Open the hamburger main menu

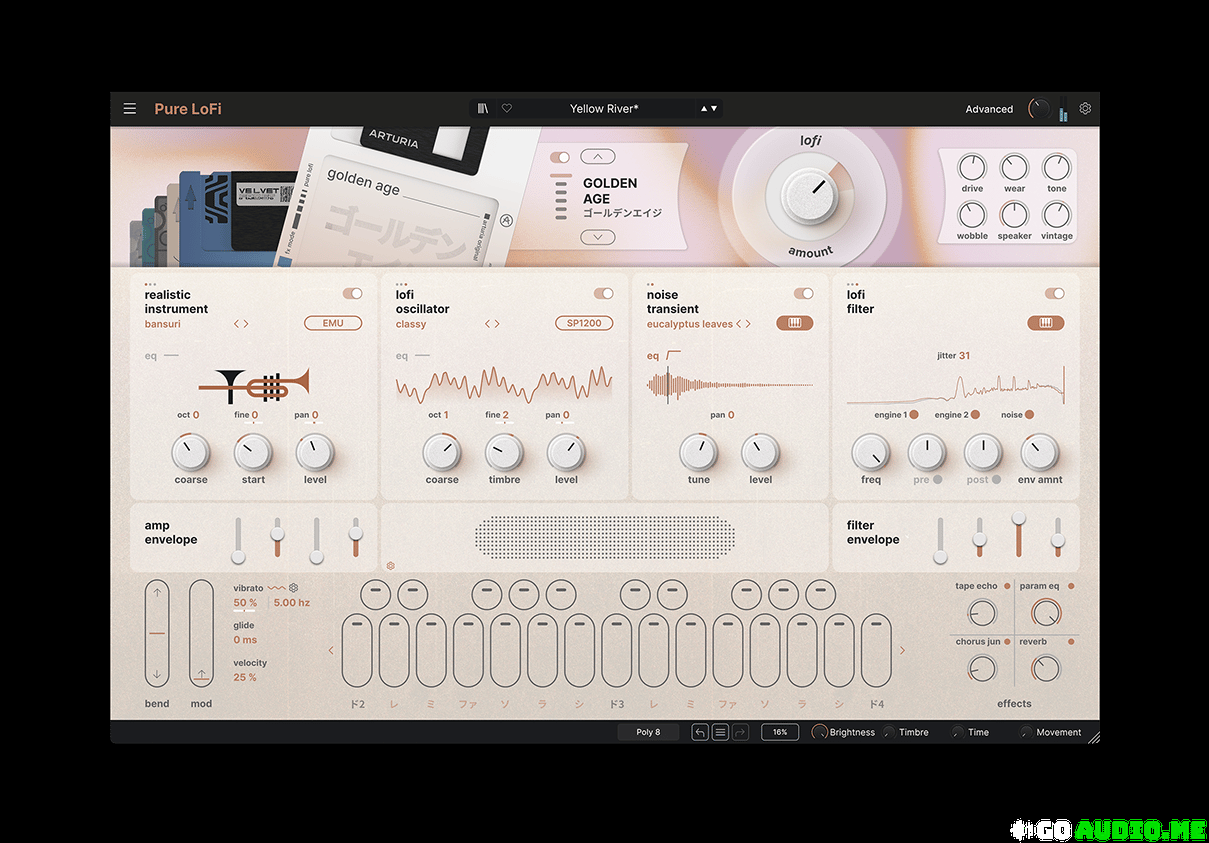click(130, 109)
